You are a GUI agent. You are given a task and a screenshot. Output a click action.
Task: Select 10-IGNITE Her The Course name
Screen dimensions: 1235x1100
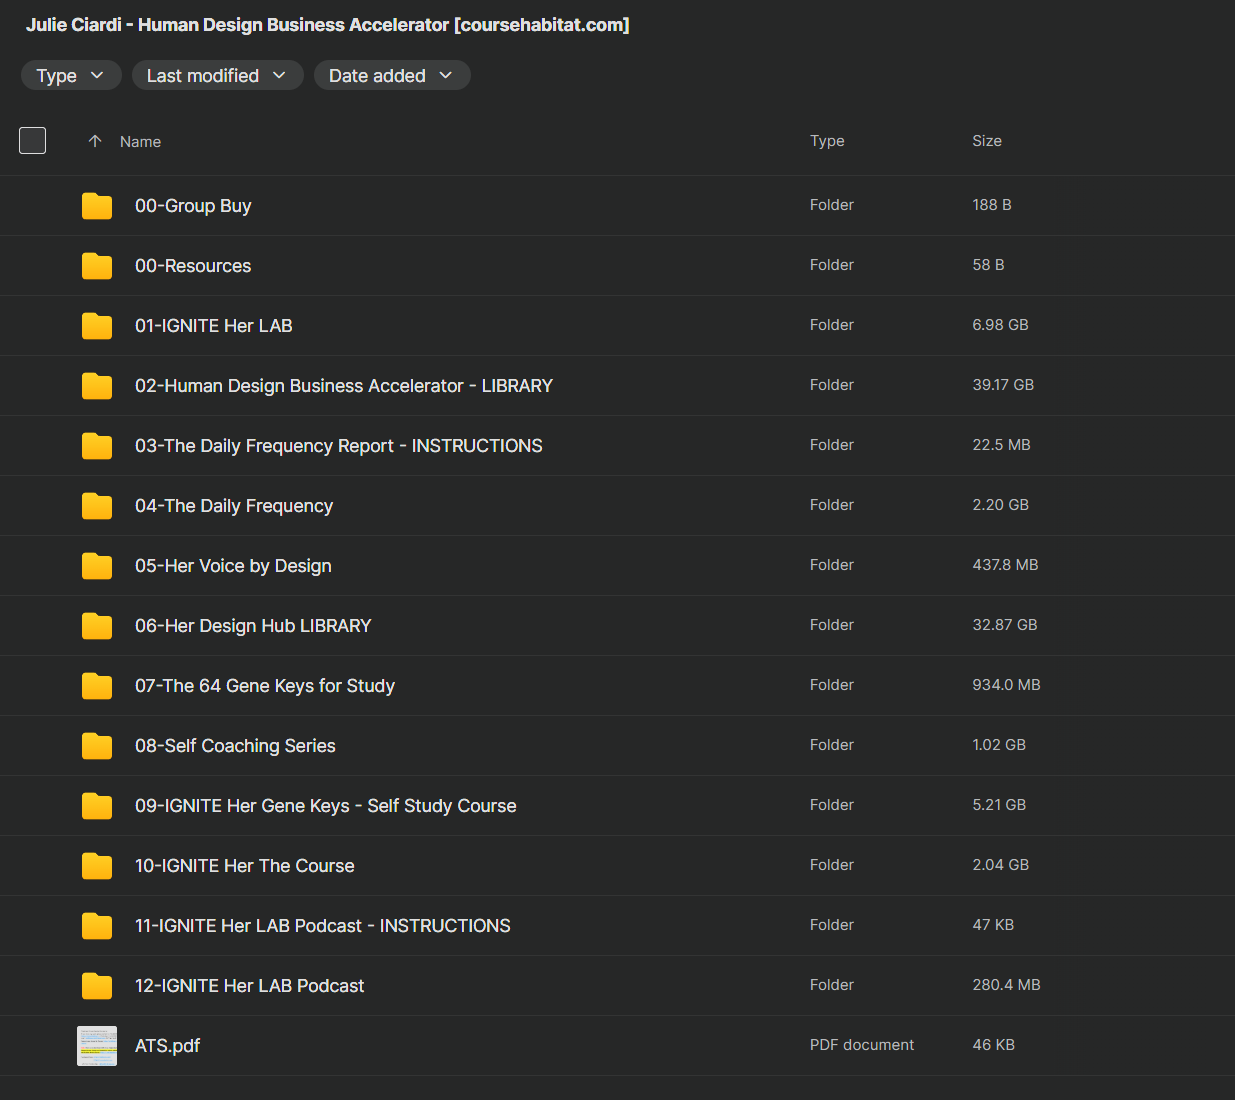pos(245,866)
